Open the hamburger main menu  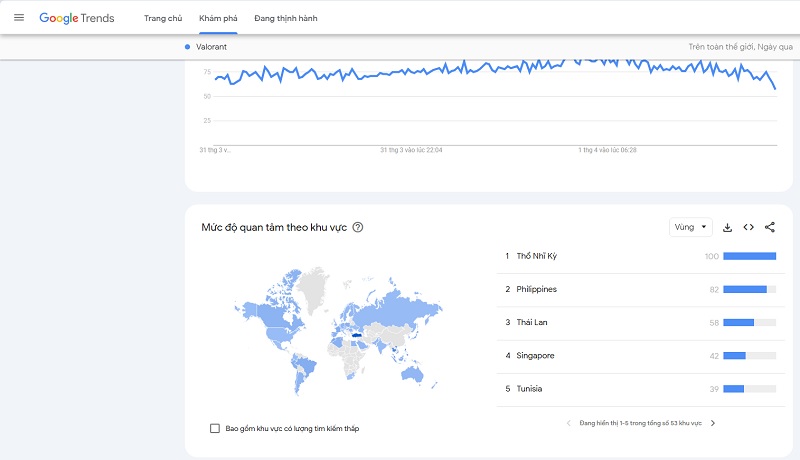[19, 18]
